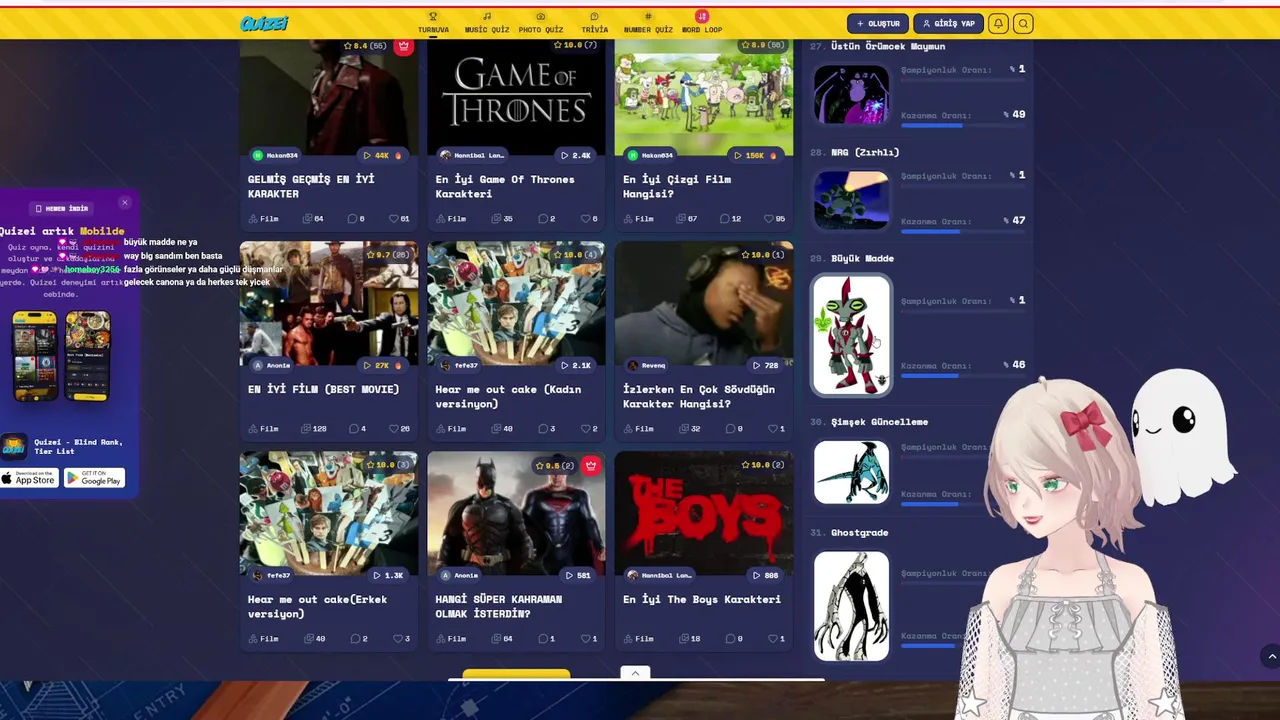
Task: Open İzlerken En Çok Sövdüğün Karakter thumbnail
Action: 704,303
